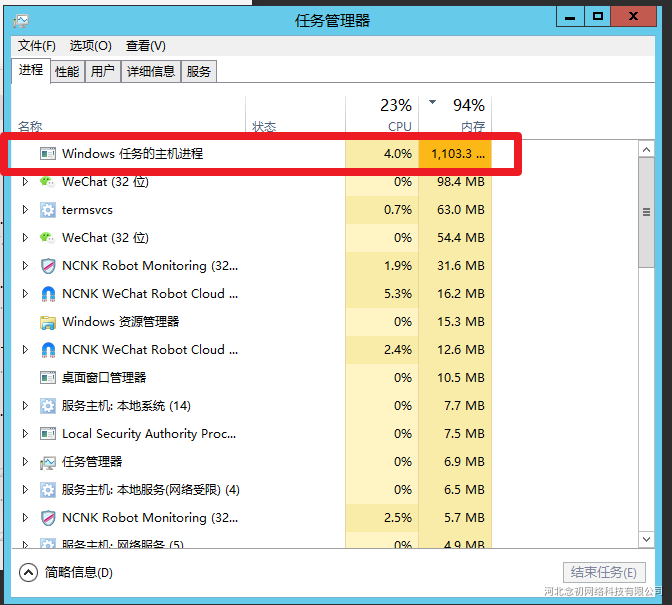672x605 pixels.
Task: Sort by the 94% 内存 column header
Action: tap(455, 115)
